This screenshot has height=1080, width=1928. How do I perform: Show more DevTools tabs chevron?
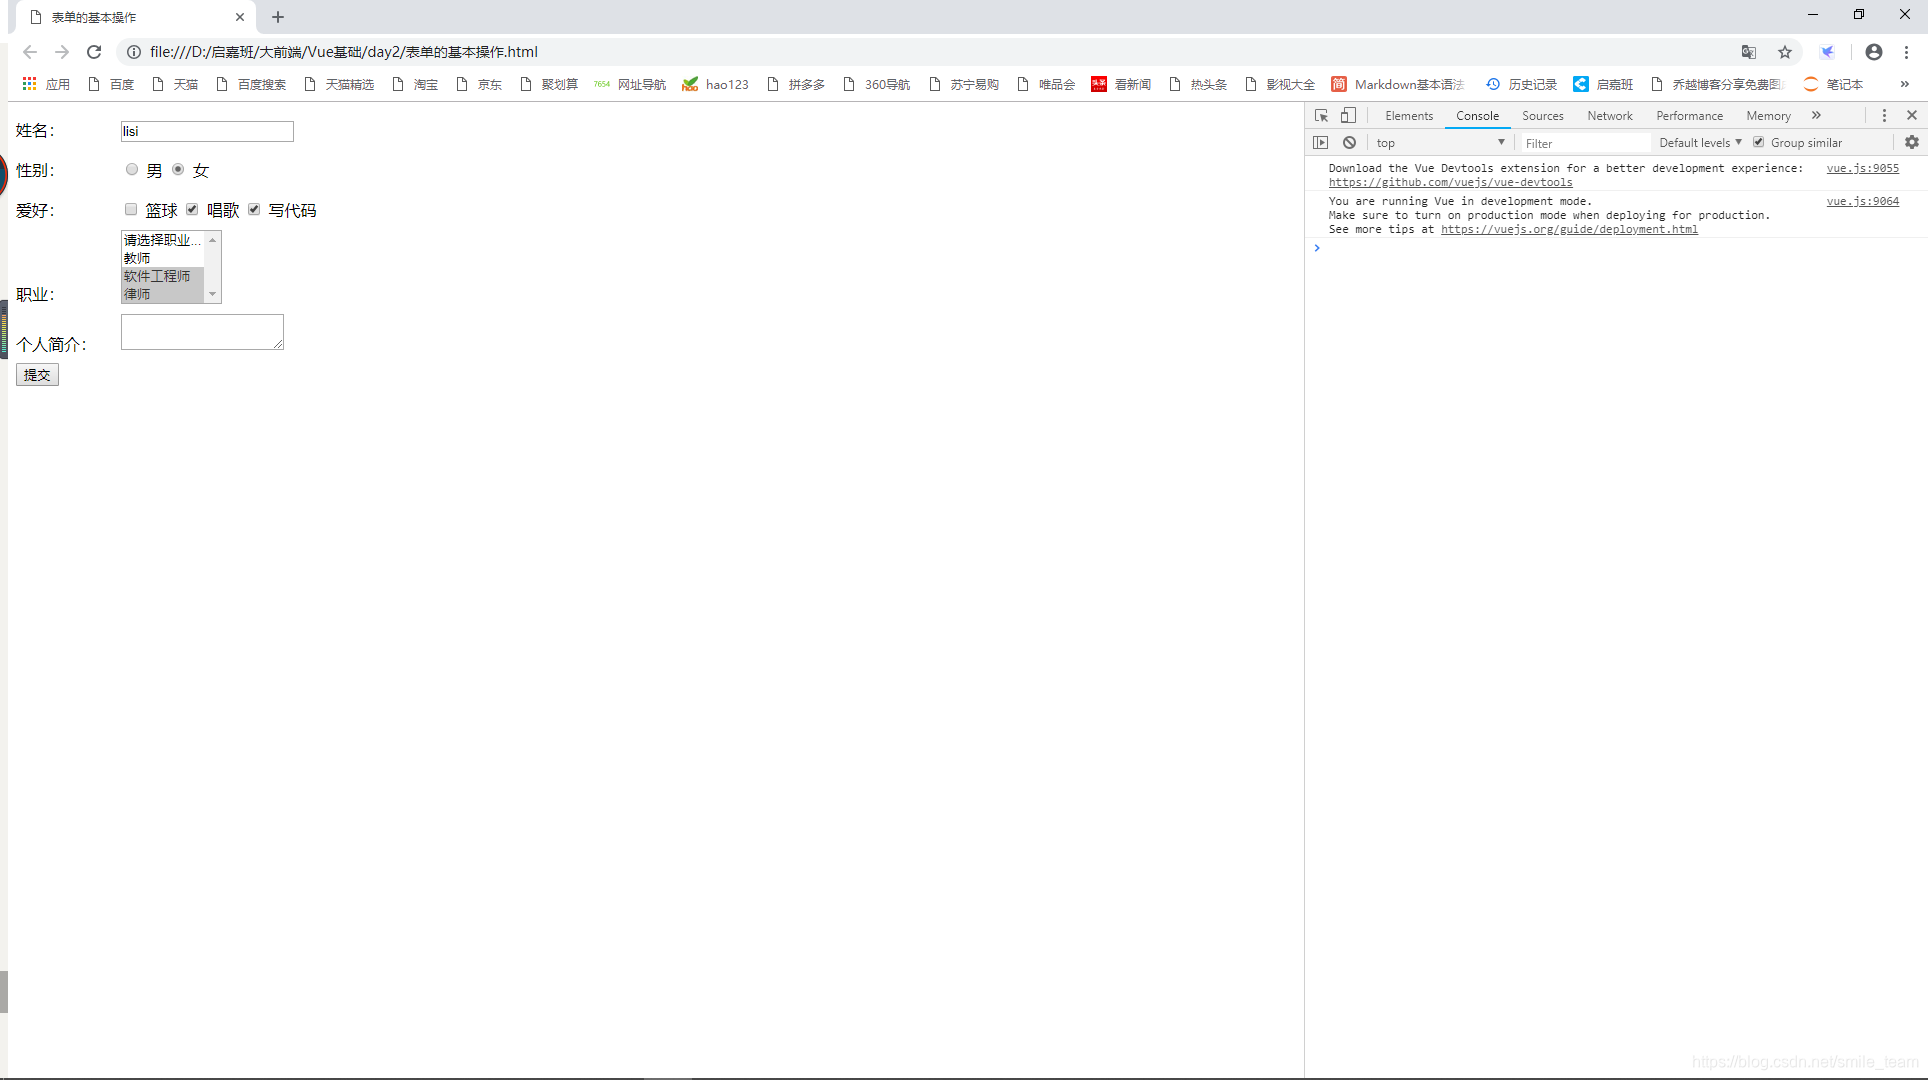pos(1817,115)
